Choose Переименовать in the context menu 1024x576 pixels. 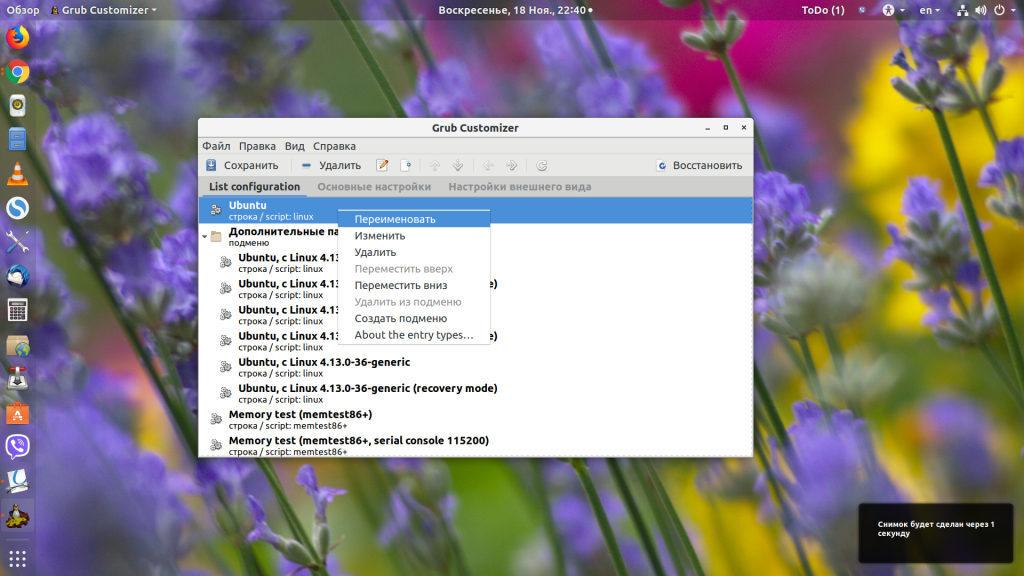pyautogui.click(x=394, y=219)
